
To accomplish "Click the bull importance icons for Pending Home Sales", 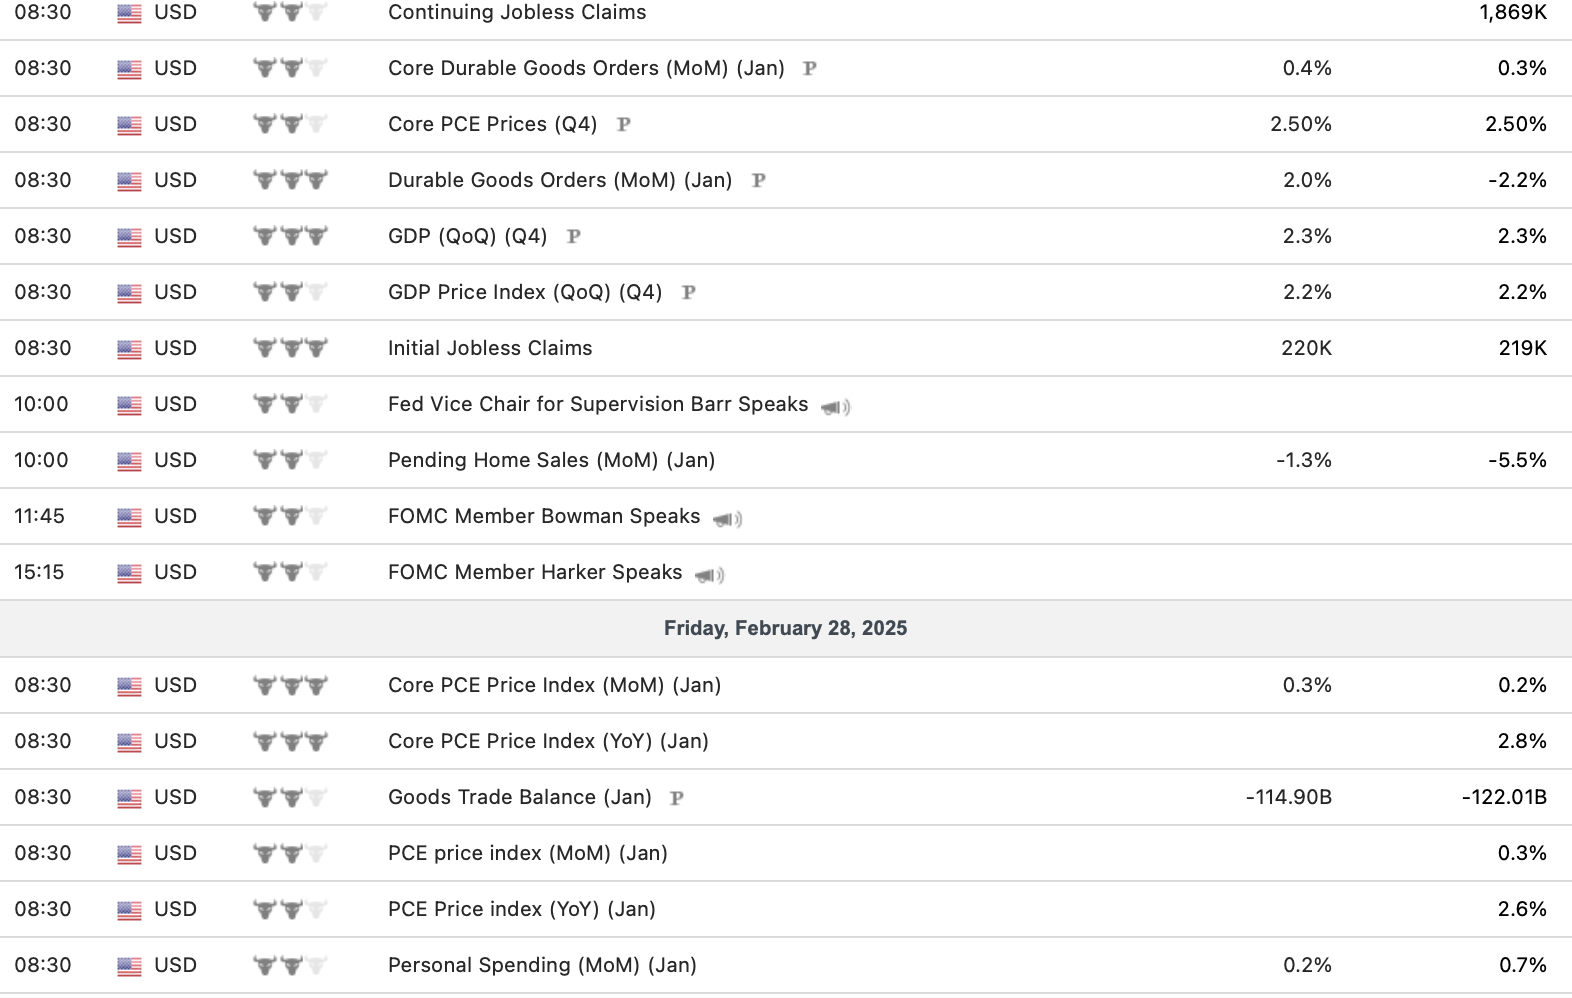I will tap(290, 461).
